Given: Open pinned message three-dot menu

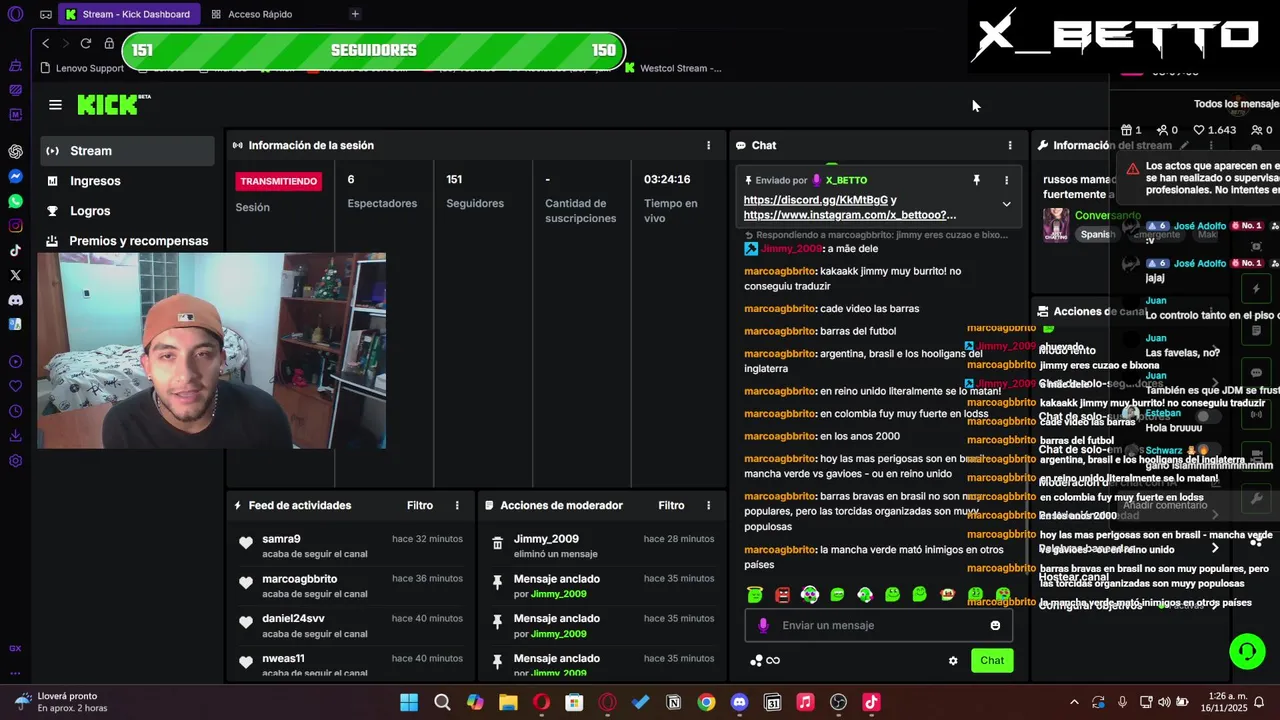Looking at the screenshot, I should tap(1006, 180).
